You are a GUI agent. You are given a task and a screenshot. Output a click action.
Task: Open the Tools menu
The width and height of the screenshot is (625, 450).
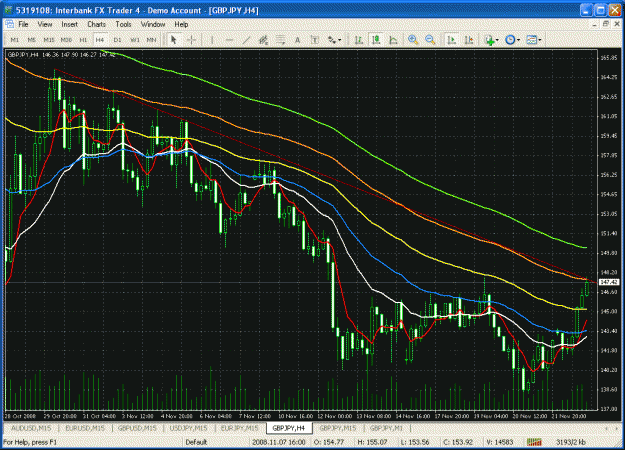coord(123,24)
